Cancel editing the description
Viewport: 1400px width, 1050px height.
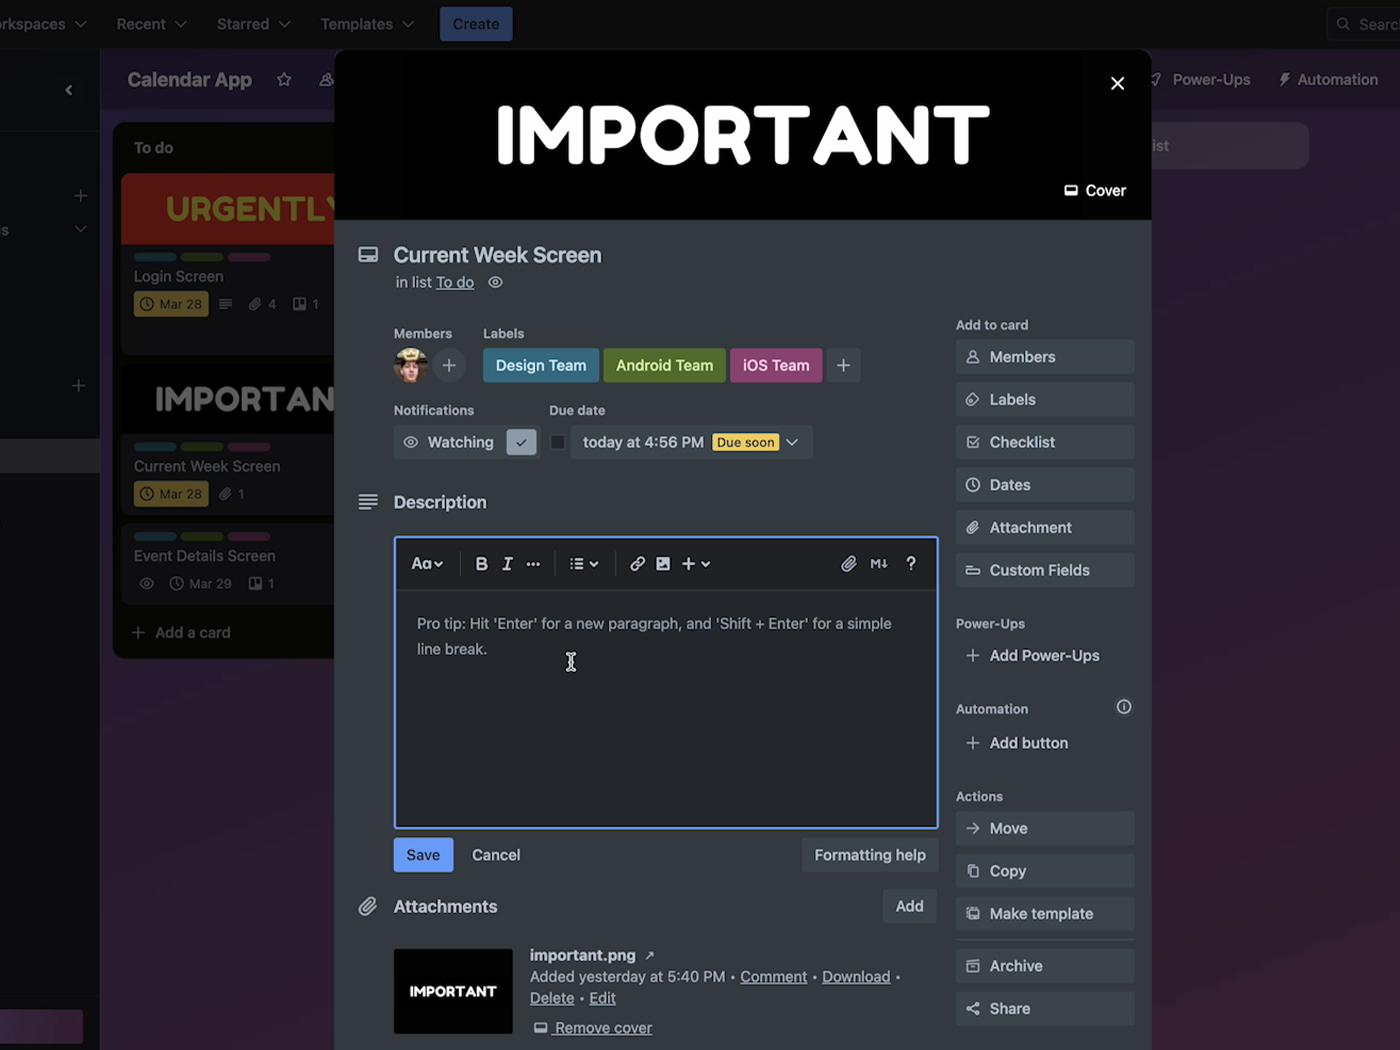[x=496, y=855]
